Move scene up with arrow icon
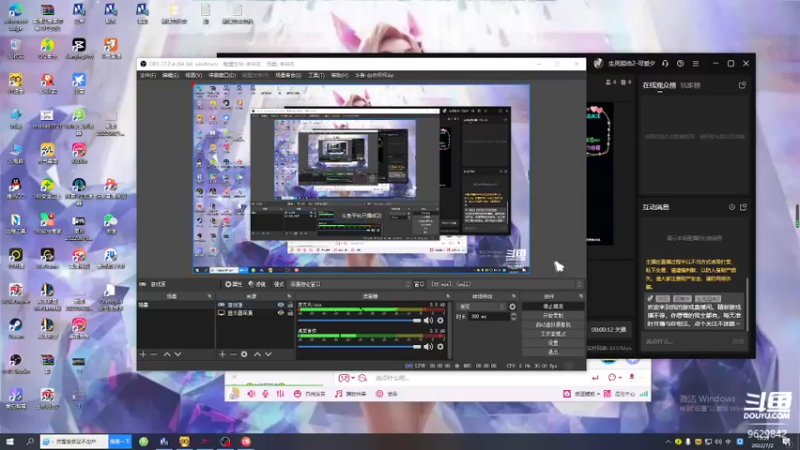The width and height of the screenshot is (800, 450). 167,354
